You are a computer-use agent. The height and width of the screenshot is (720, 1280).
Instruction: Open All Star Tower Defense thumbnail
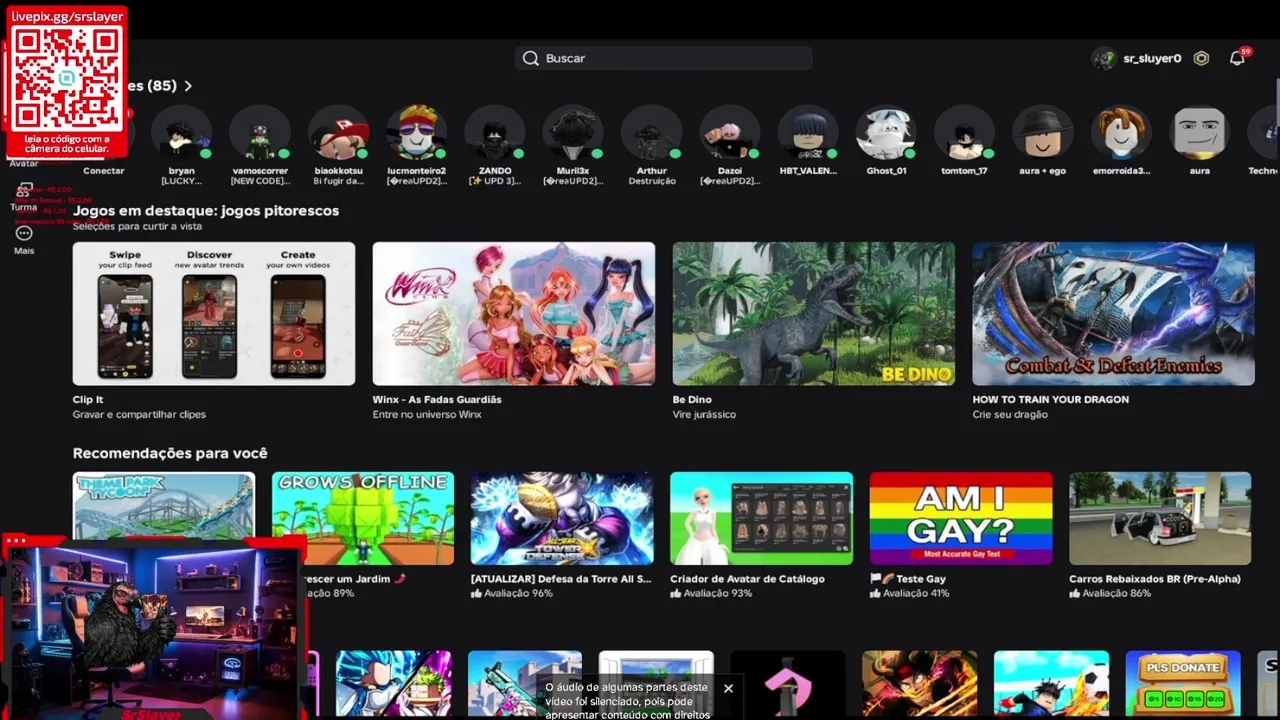[562, 518]
